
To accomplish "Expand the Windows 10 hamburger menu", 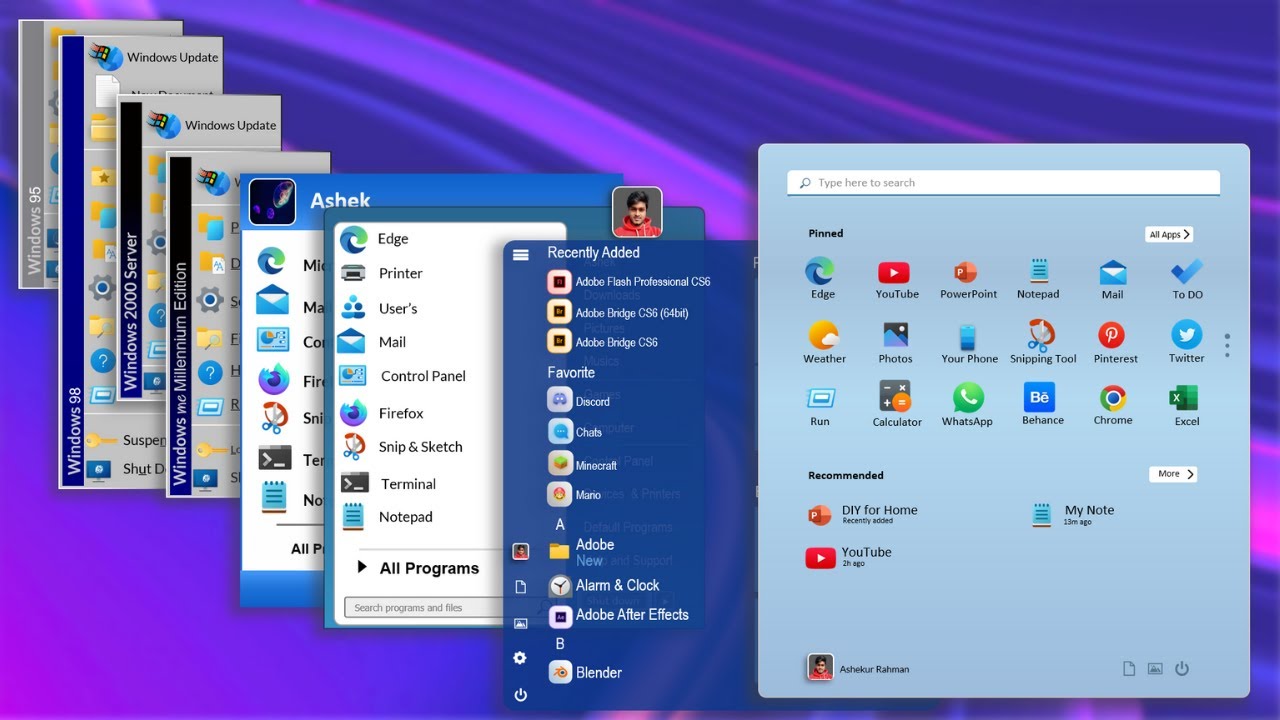I will [520, 255].
